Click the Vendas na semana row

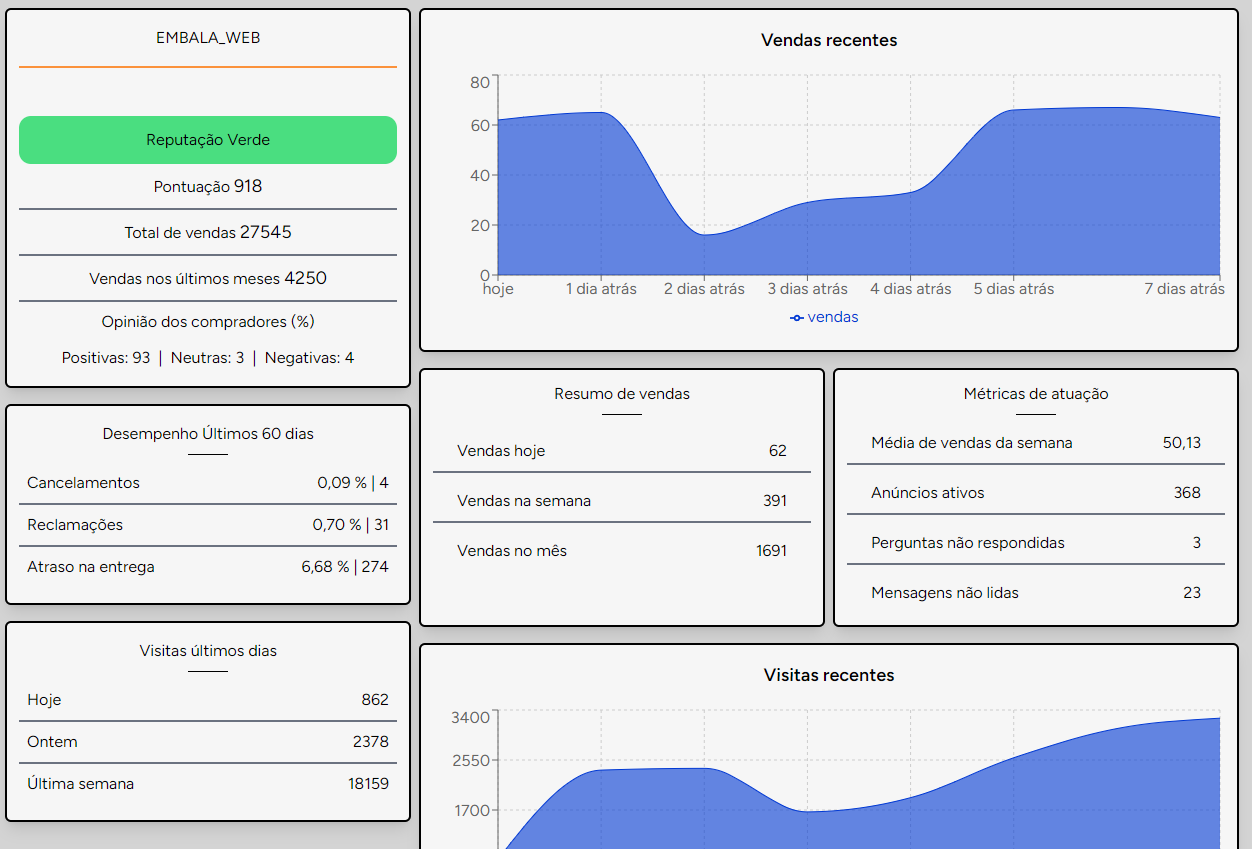pyautogui.click(x=621, y=501)
